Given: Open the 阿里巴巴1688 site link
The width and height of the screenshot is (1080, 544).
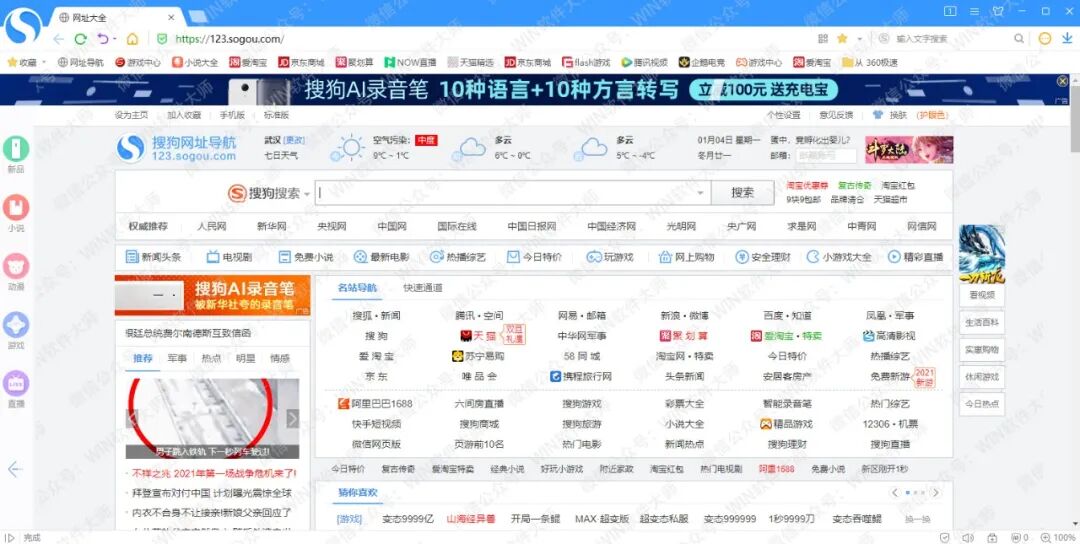Looking at the screenshot, I should coord(375,404).
